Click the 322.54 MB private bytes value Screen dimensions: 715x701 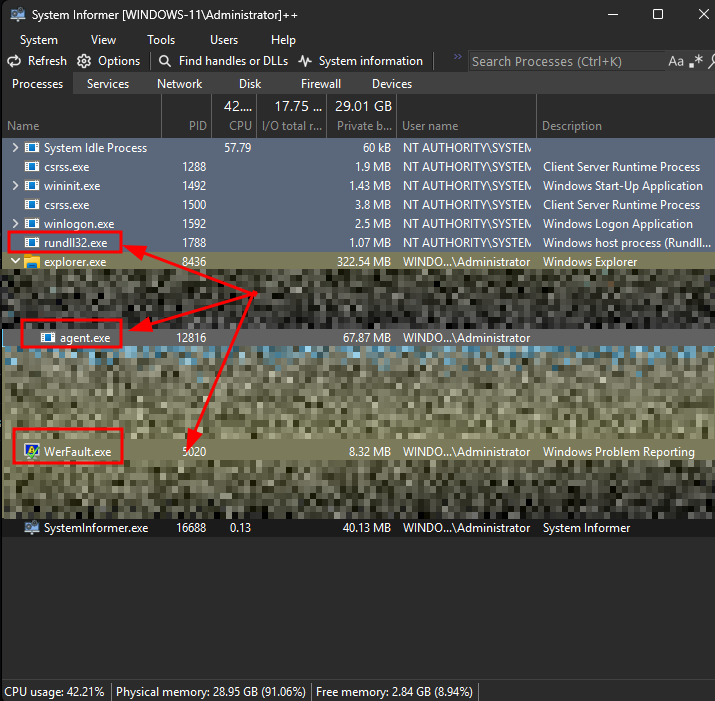pos(364,262)
